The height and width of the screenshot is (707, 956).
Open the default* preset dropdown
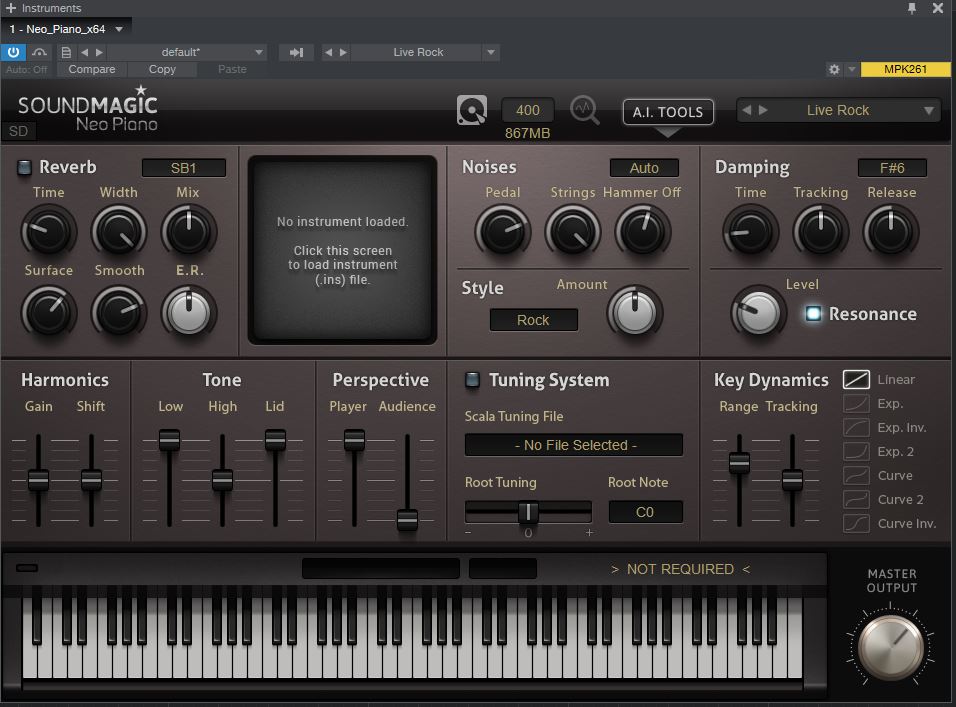click(187, 52)
